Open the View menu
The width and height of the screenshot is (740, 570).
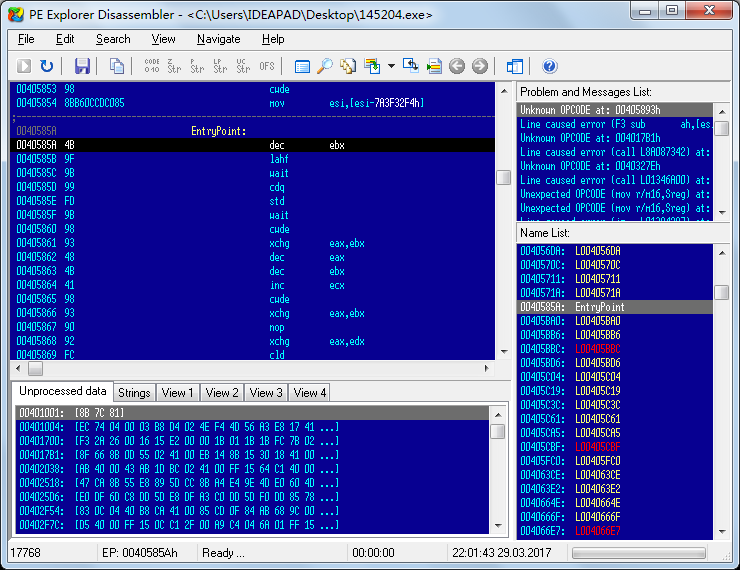click(163, 39)
